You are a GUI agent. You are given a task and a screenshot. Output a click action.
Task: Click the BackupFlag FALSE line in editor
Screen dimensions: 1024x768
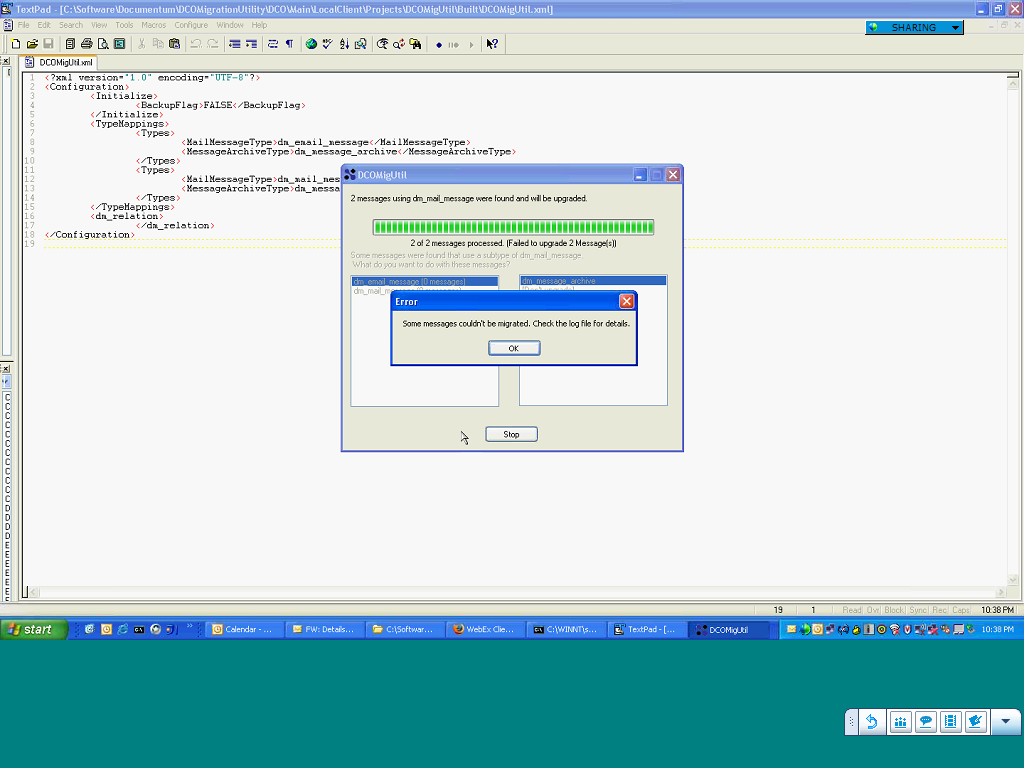click(221, 105)
